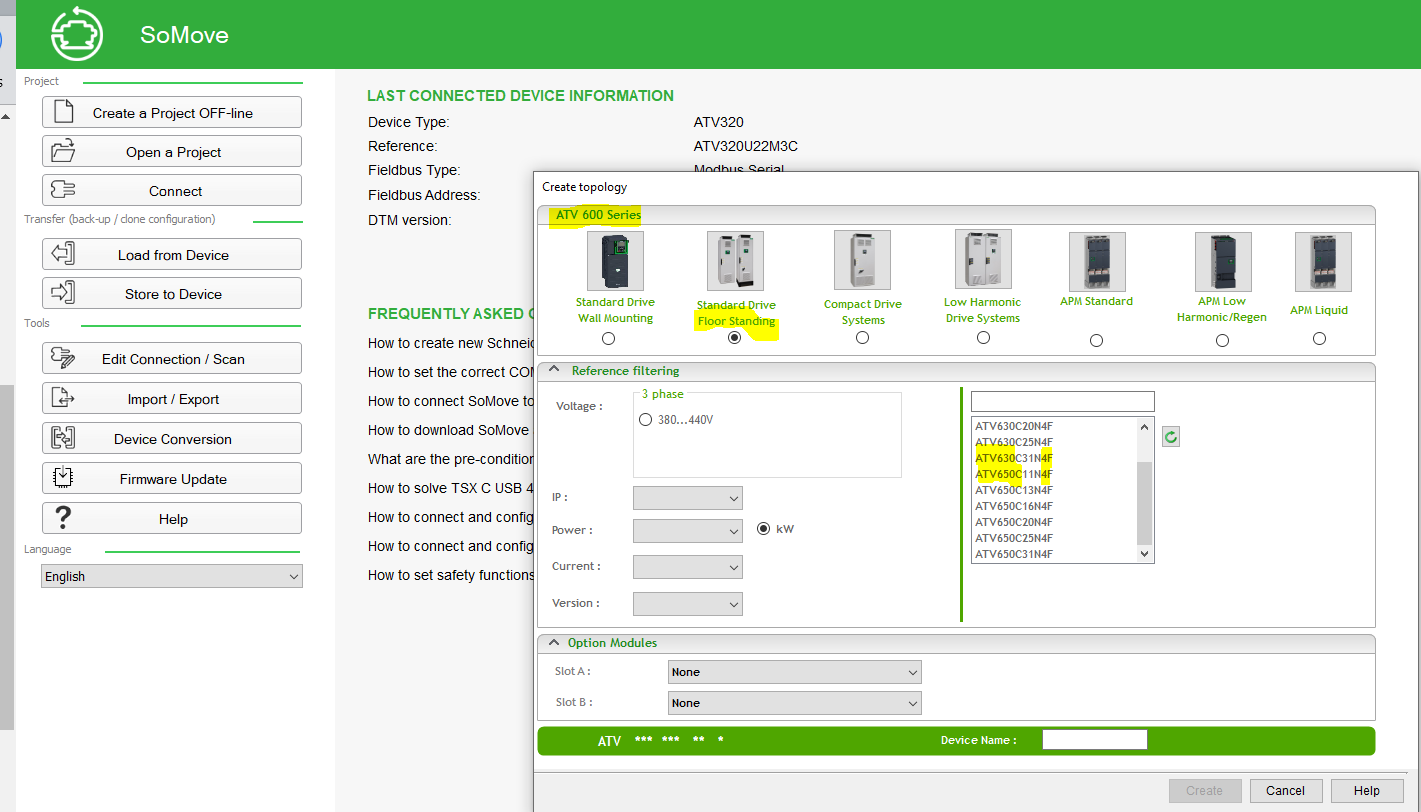1421x812 pixels.
Task: Select the 380...440V voltage radio button
Action: [645, 420]
